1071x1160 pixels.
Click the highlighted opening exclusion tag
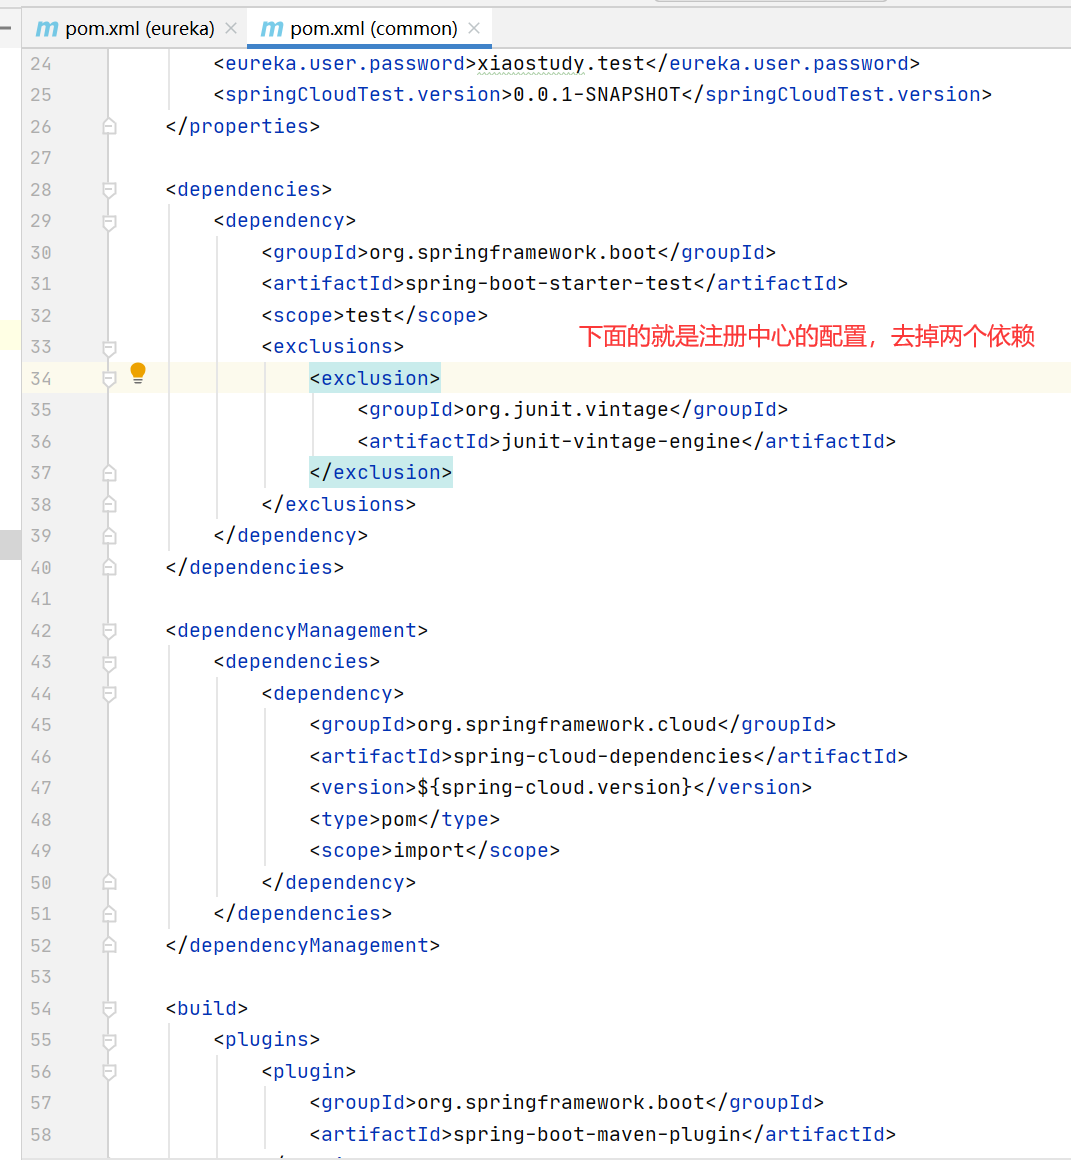[x=375, y=379]
